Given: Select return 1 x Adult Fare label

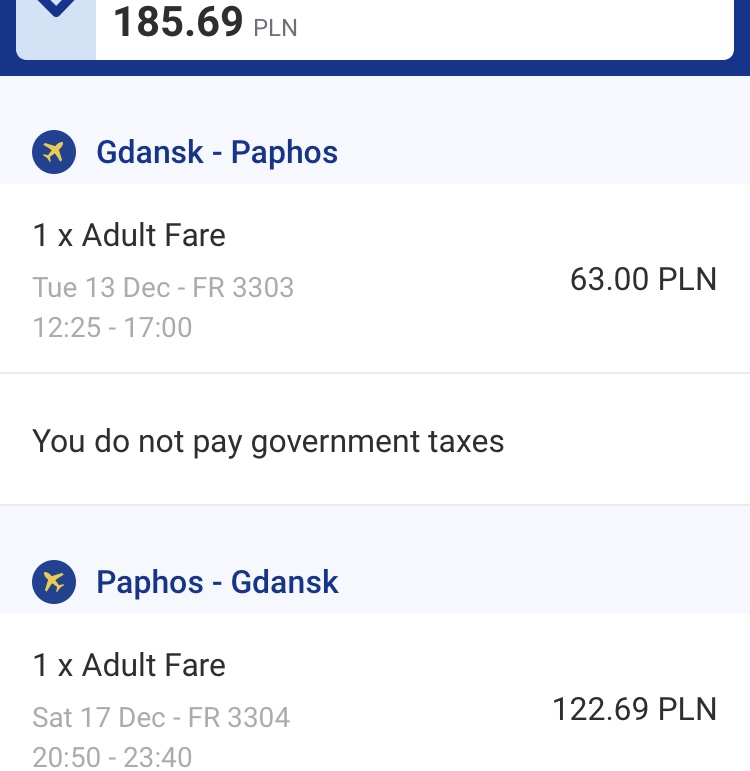Looking at the screenshot, I should pyautogui.click(x=129, y=665).
